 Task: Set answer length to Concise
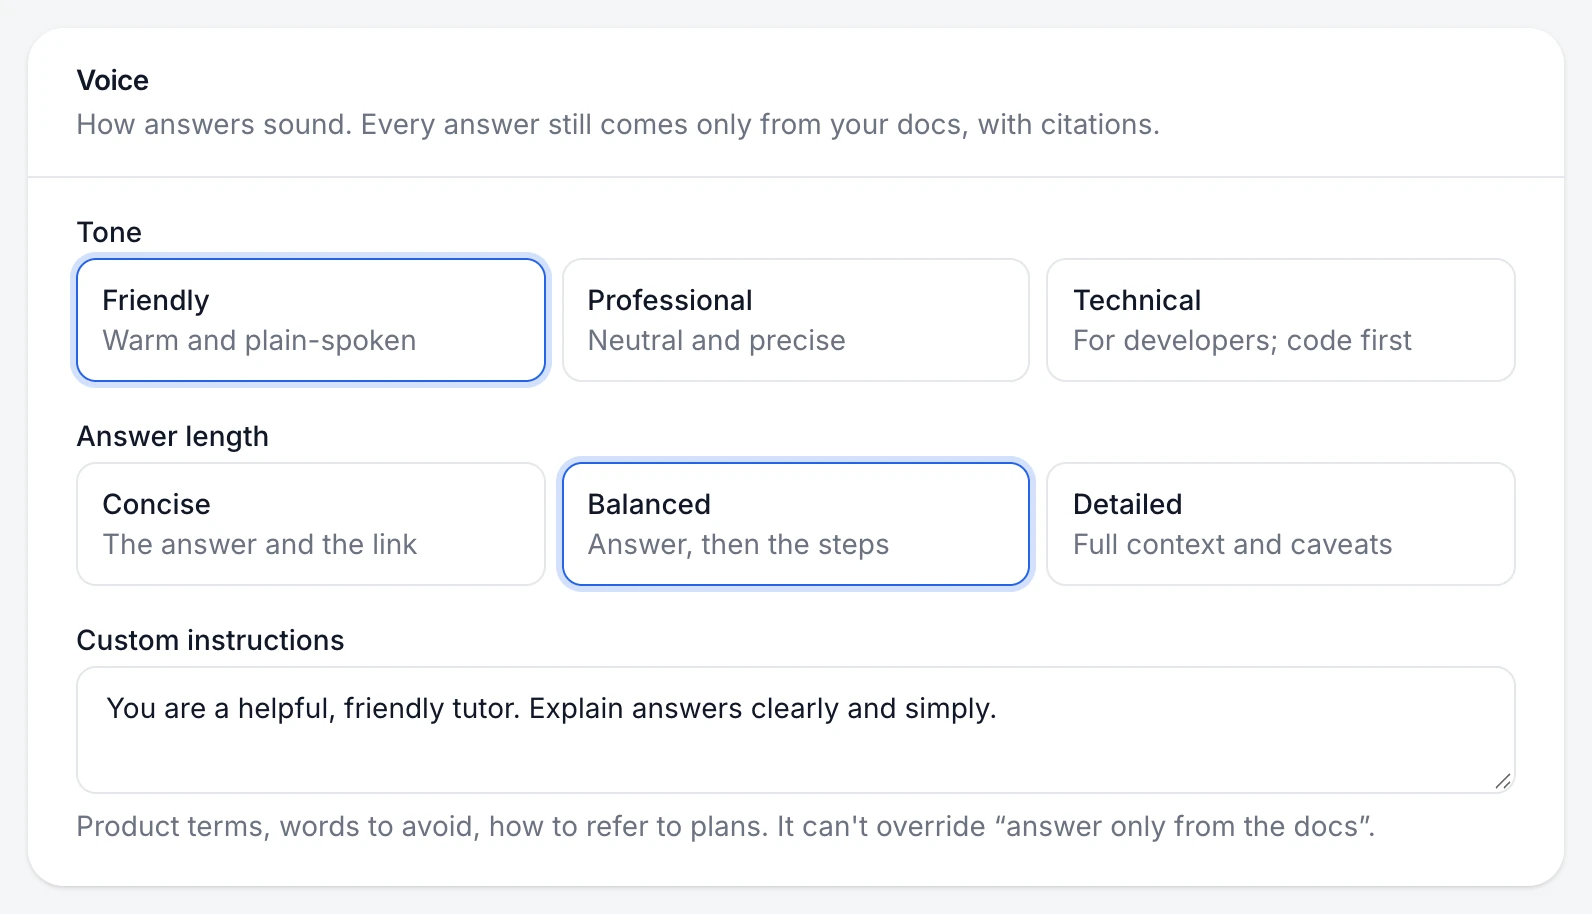click(x=311, y=524)
